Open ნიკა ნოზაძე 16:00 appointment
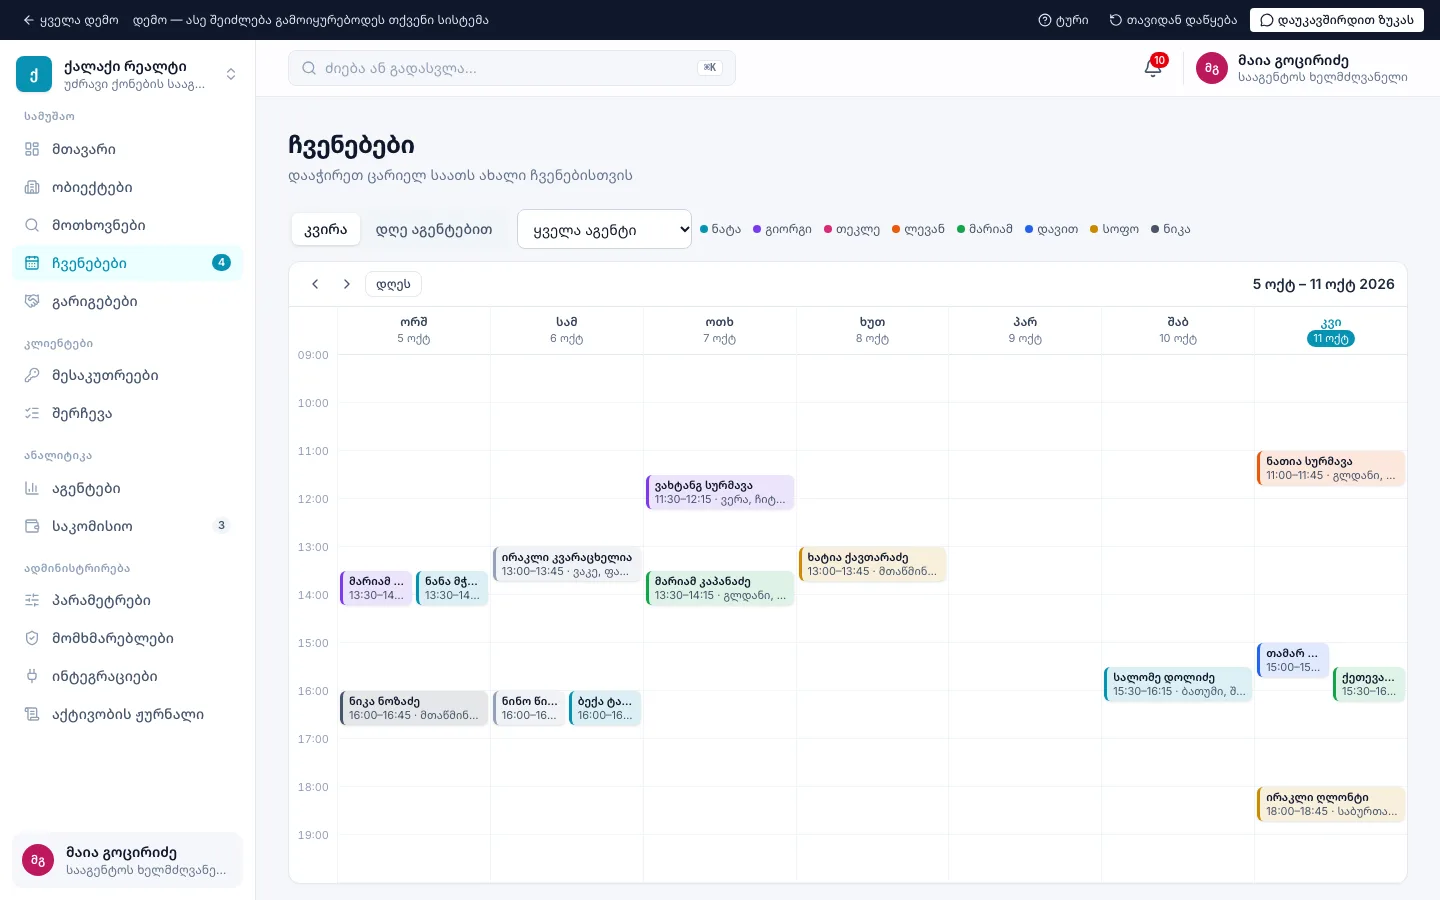This screenshot has width=1440, height=900. click(414, 708)
